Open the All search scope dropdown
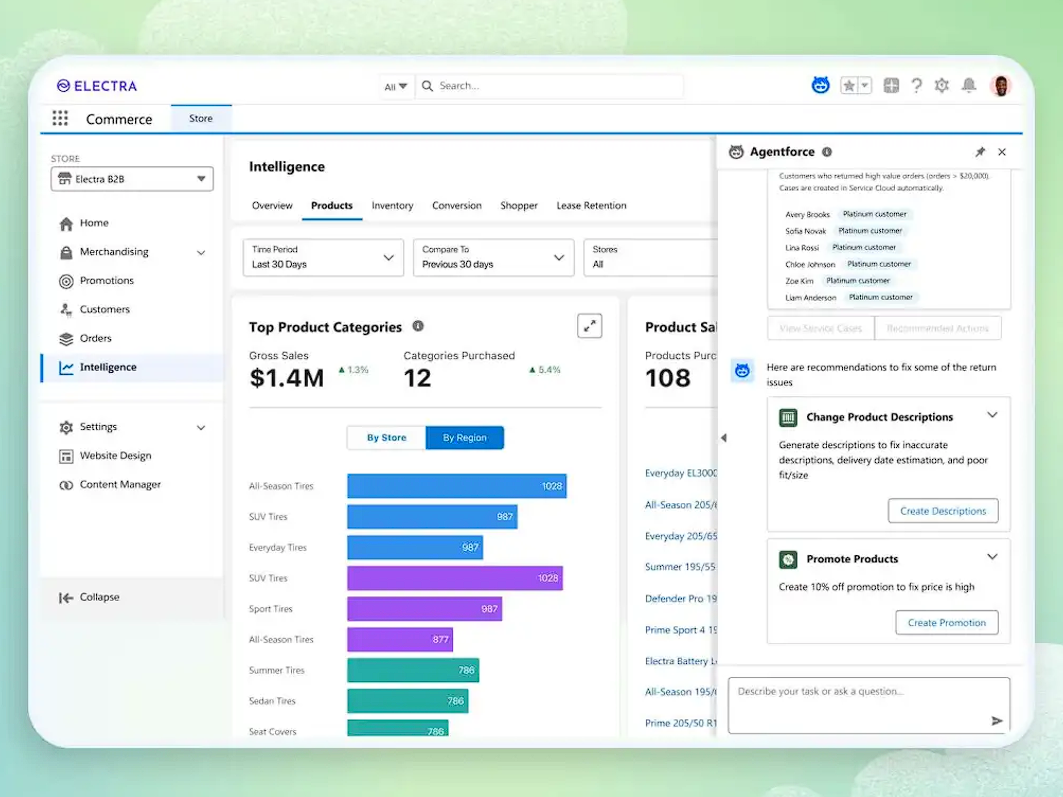1063x797 pixels. click(395, 86)
